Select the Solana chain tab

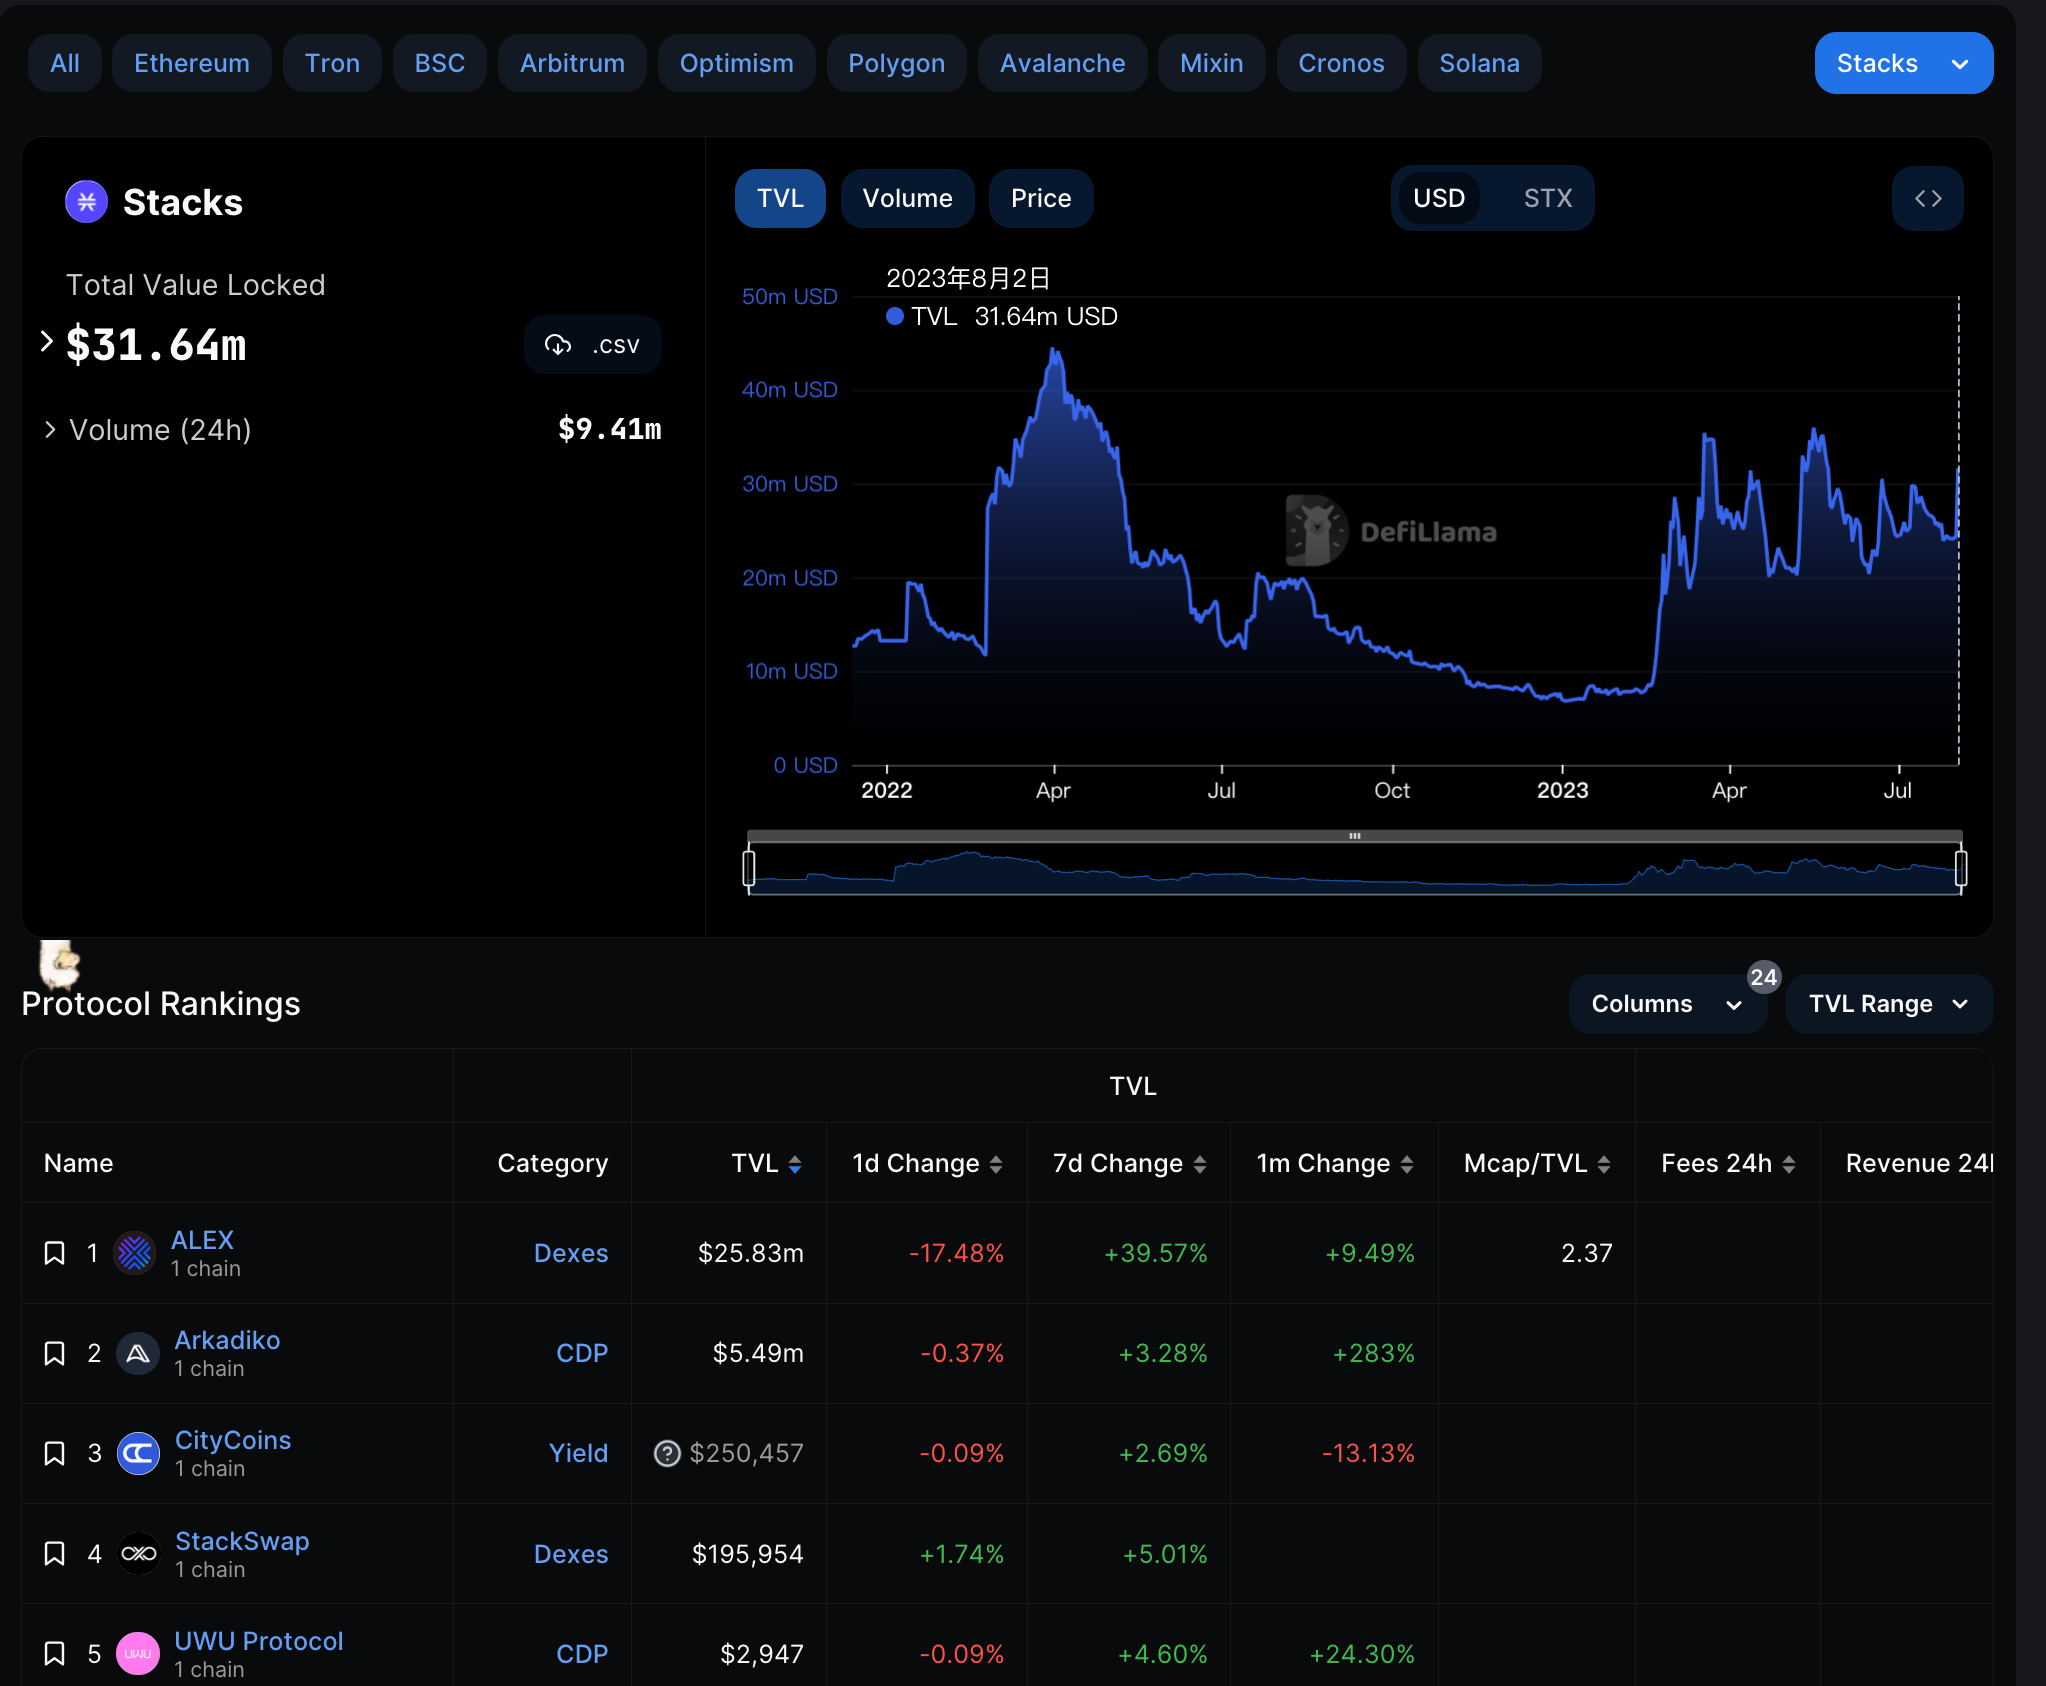click(x=1479, y=63)
